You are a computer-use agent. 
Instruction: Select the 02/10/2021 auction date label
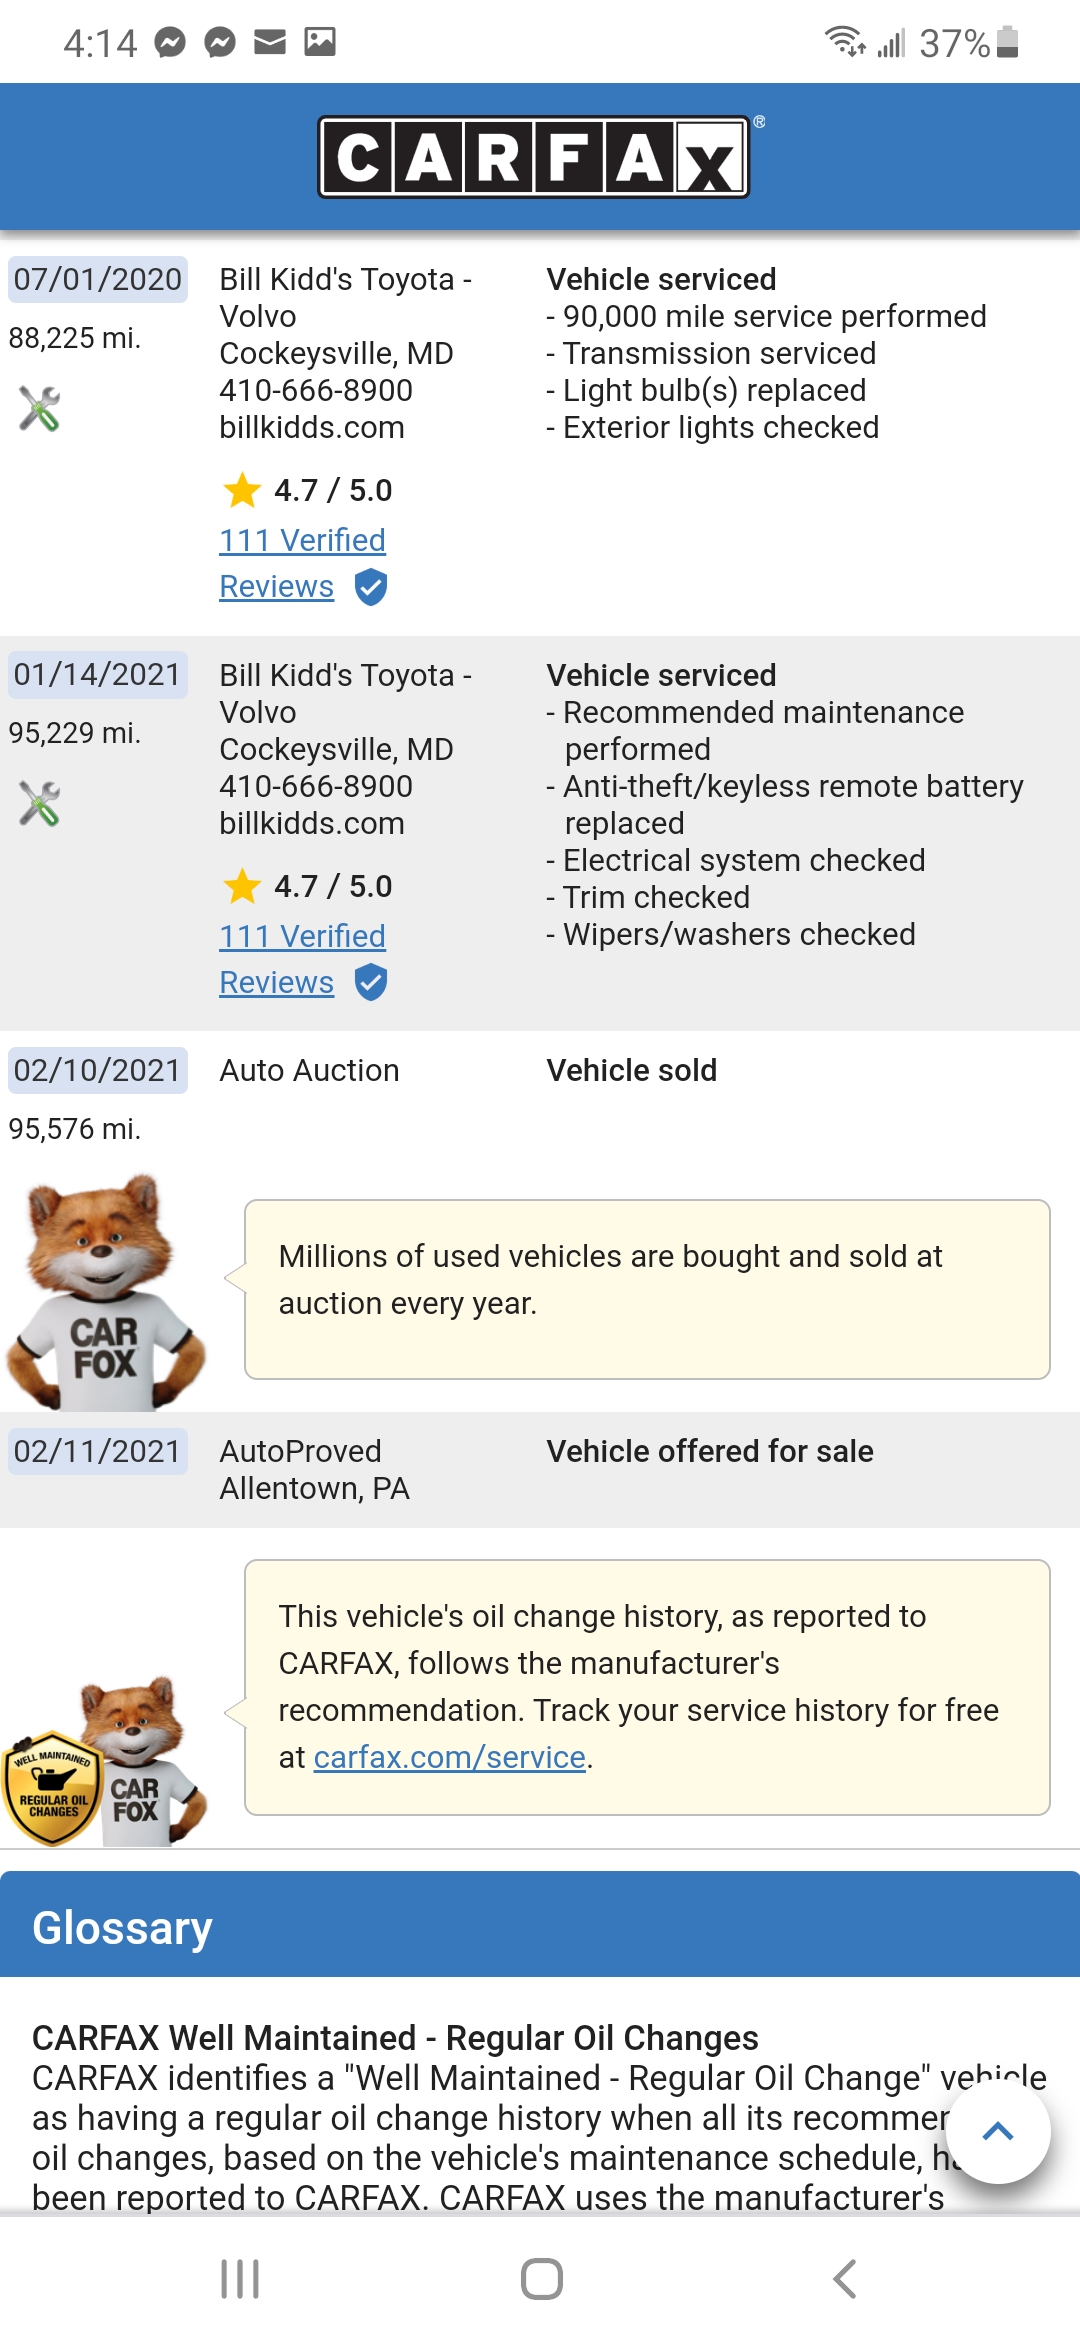[97, 1071]
